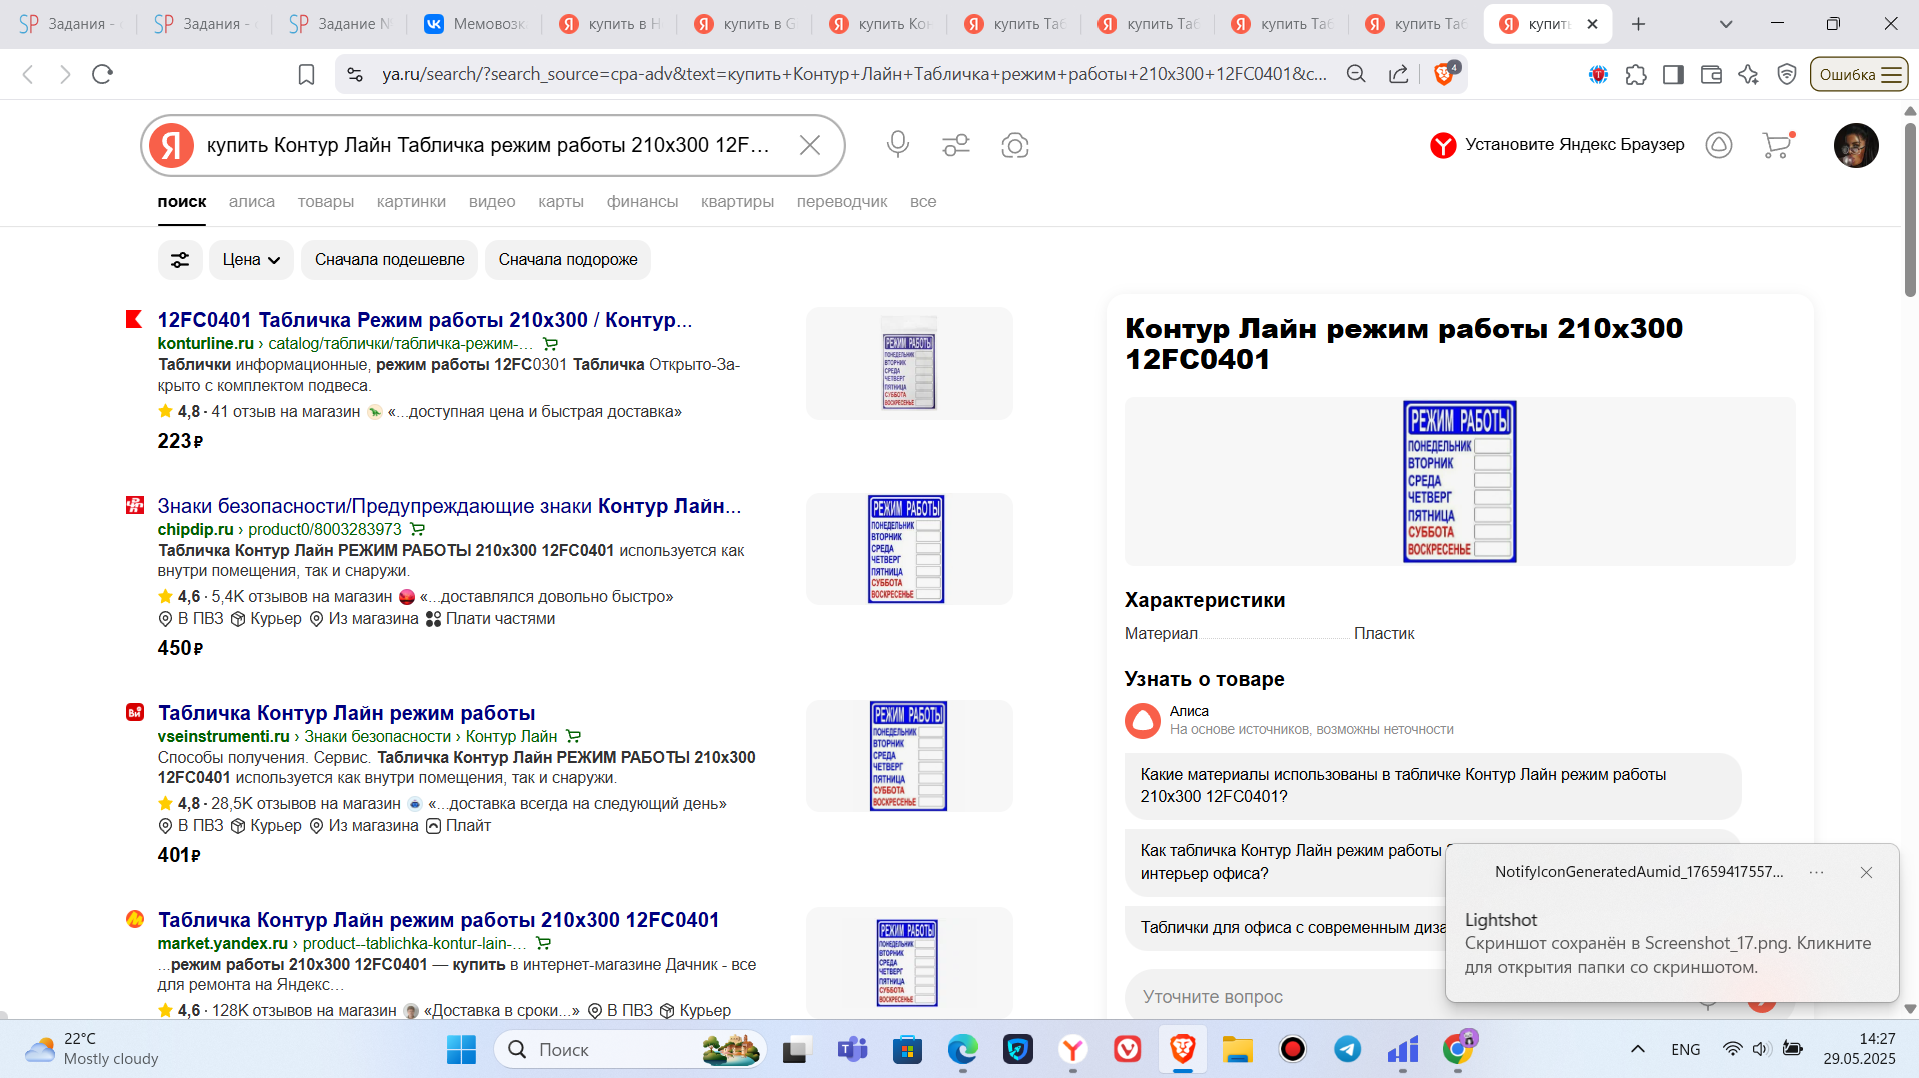Open vseinstrumenti.ru Табличка result link
1919x1078 pixels.
(x=347, y=713)
